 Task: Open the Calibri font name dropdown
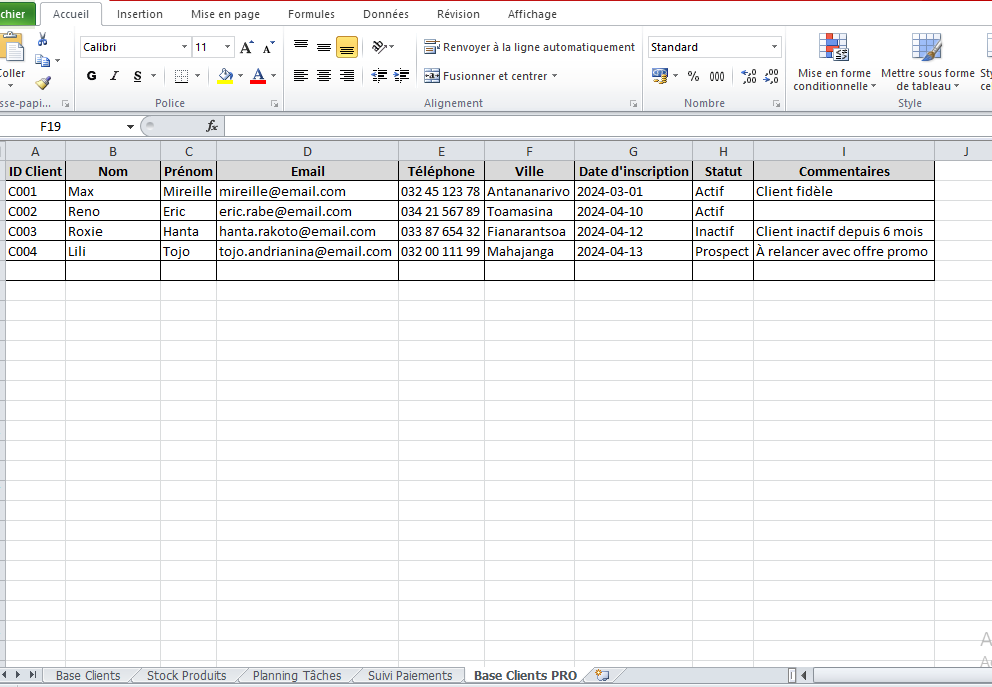click(x=184, y=47)
